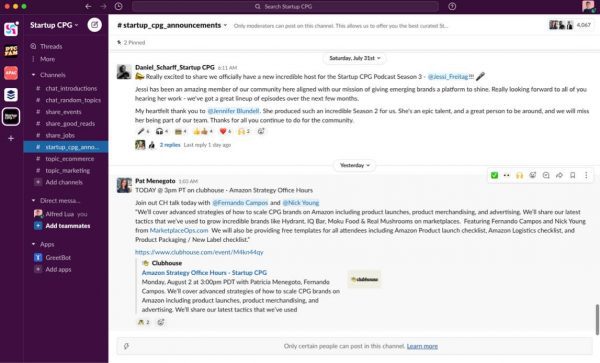
Task: Add a workspace with plus icon
Action: [x=11, y=138]
